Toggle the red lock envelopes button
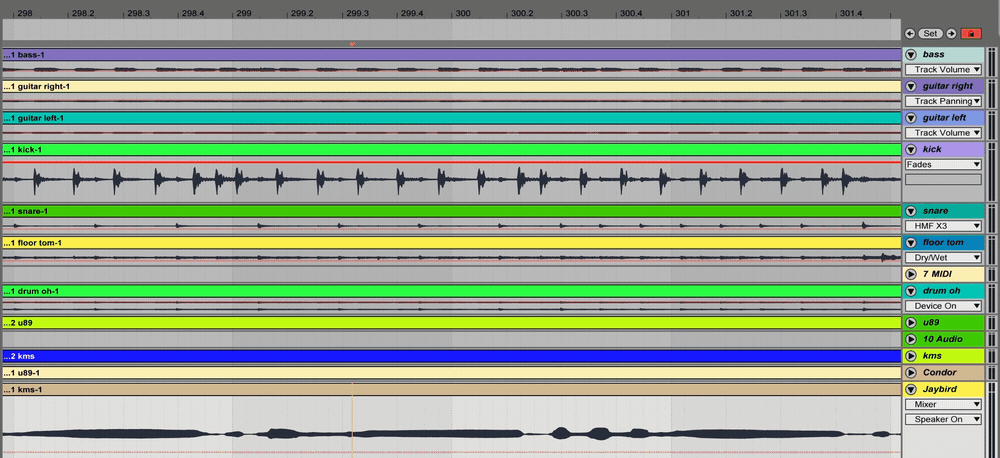Image resolution: width=1000 pixels, height=458 pixels. (x=971, y=34)
